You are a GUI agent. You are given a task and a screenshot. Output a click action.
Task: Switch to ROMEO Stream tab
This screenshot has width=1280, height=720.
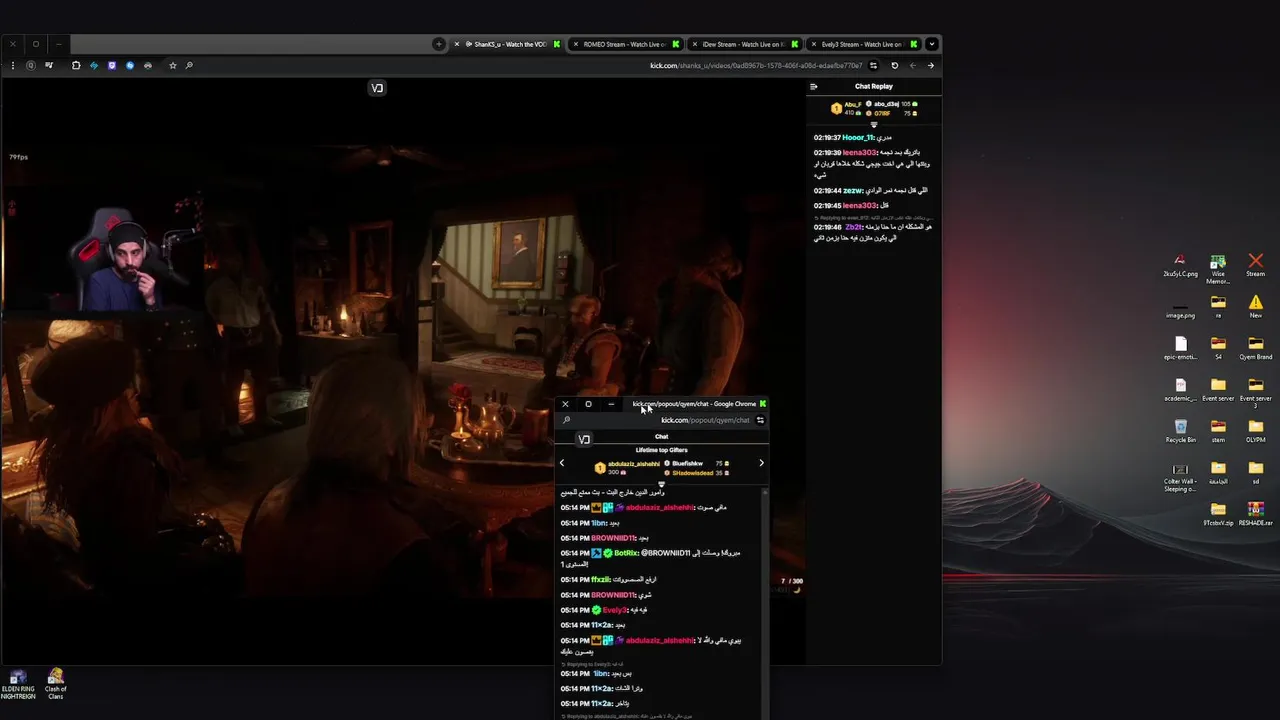pyautogui.click(x=625, y=44)
